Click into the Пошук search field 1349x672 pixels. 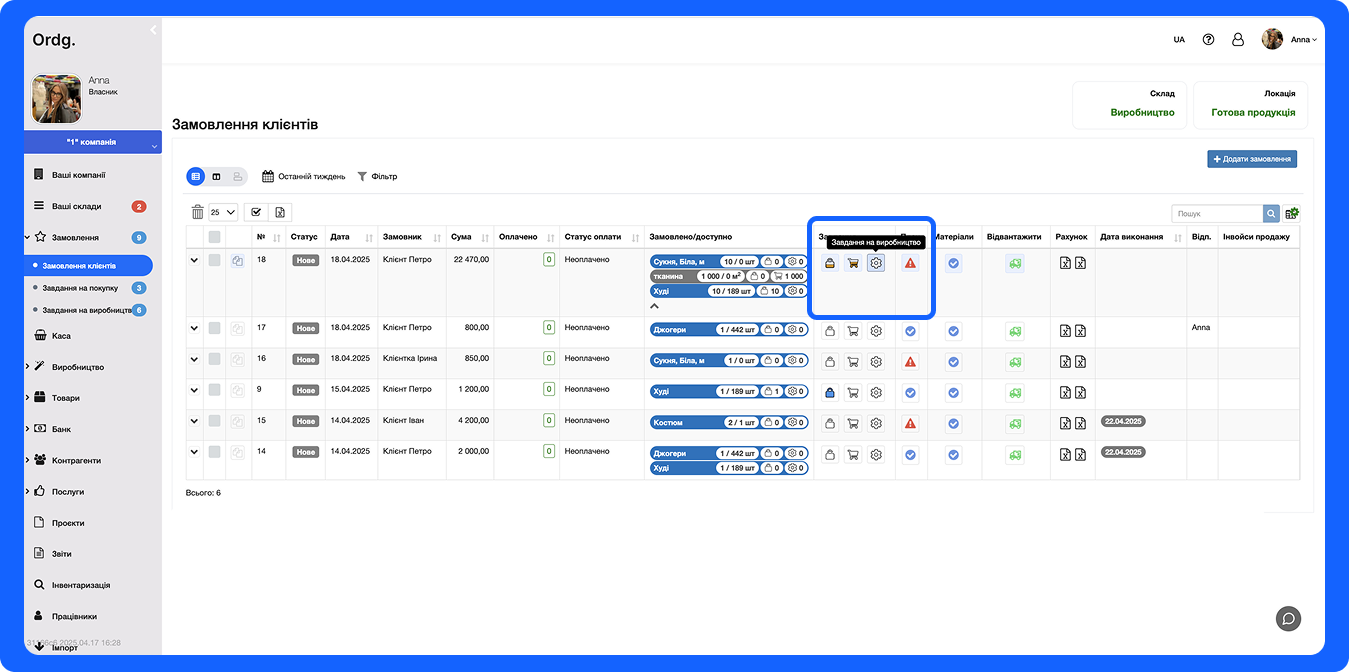pos(1217,213)
